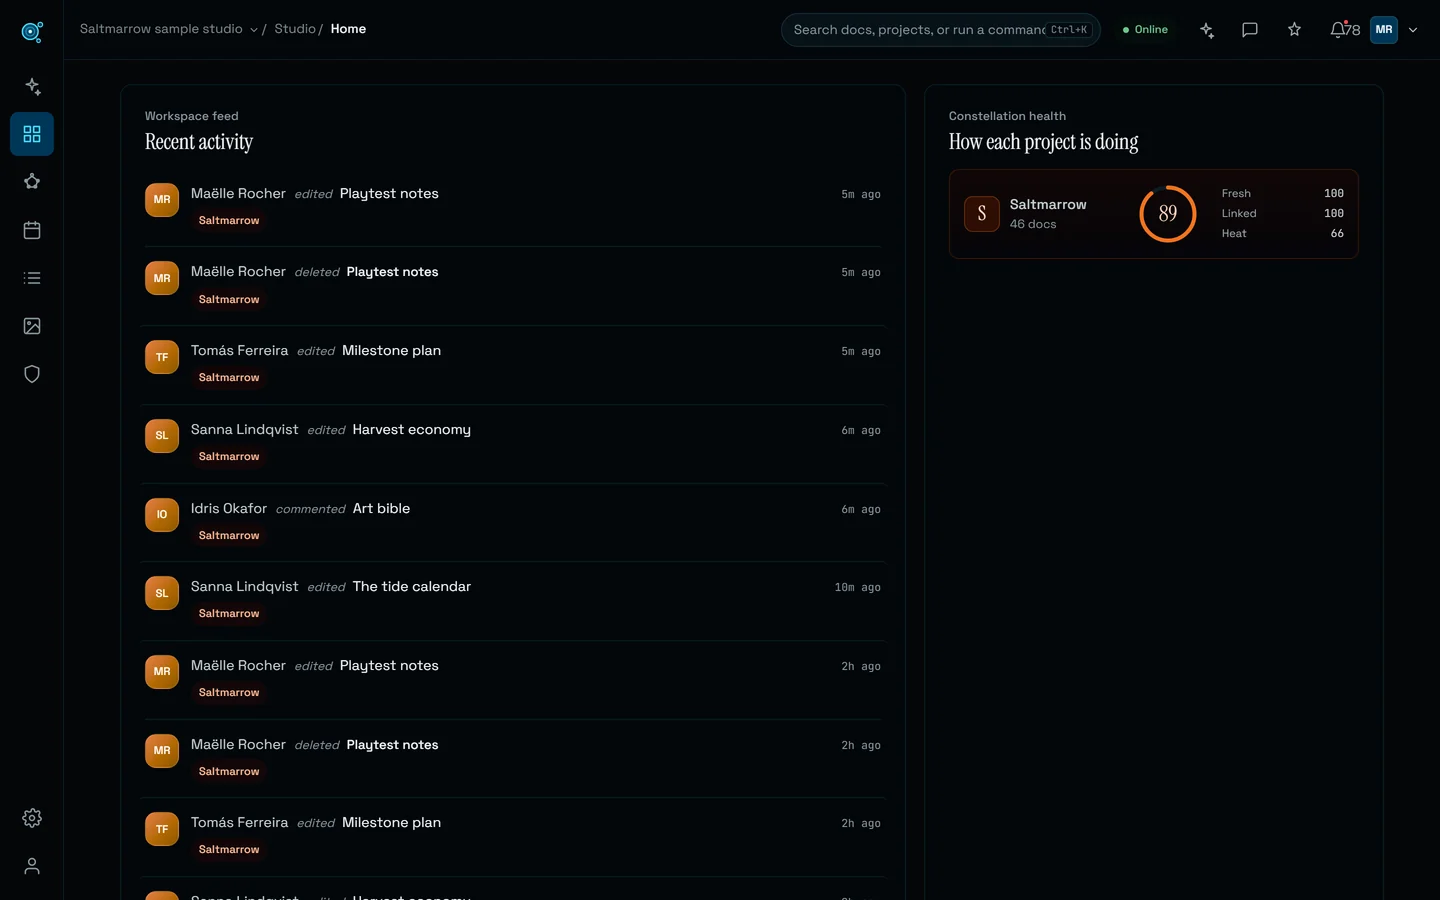Click the Saltmarrow tag under The tide calendar

229,614
